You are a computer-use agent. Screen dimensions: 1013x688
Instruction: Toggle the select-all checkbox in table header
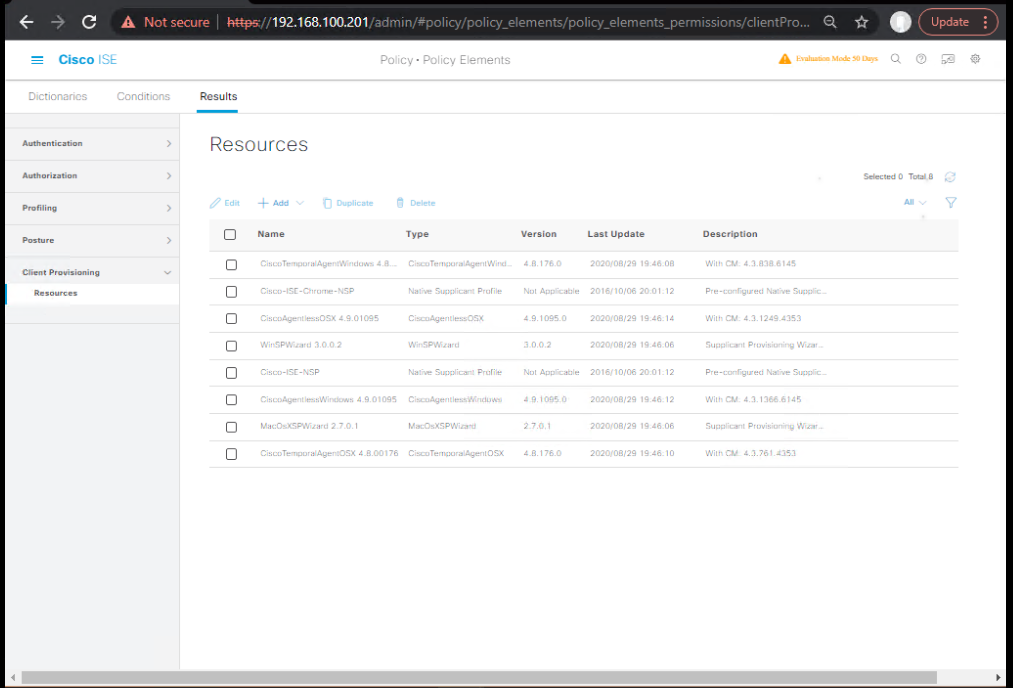[x=230, y=235]
